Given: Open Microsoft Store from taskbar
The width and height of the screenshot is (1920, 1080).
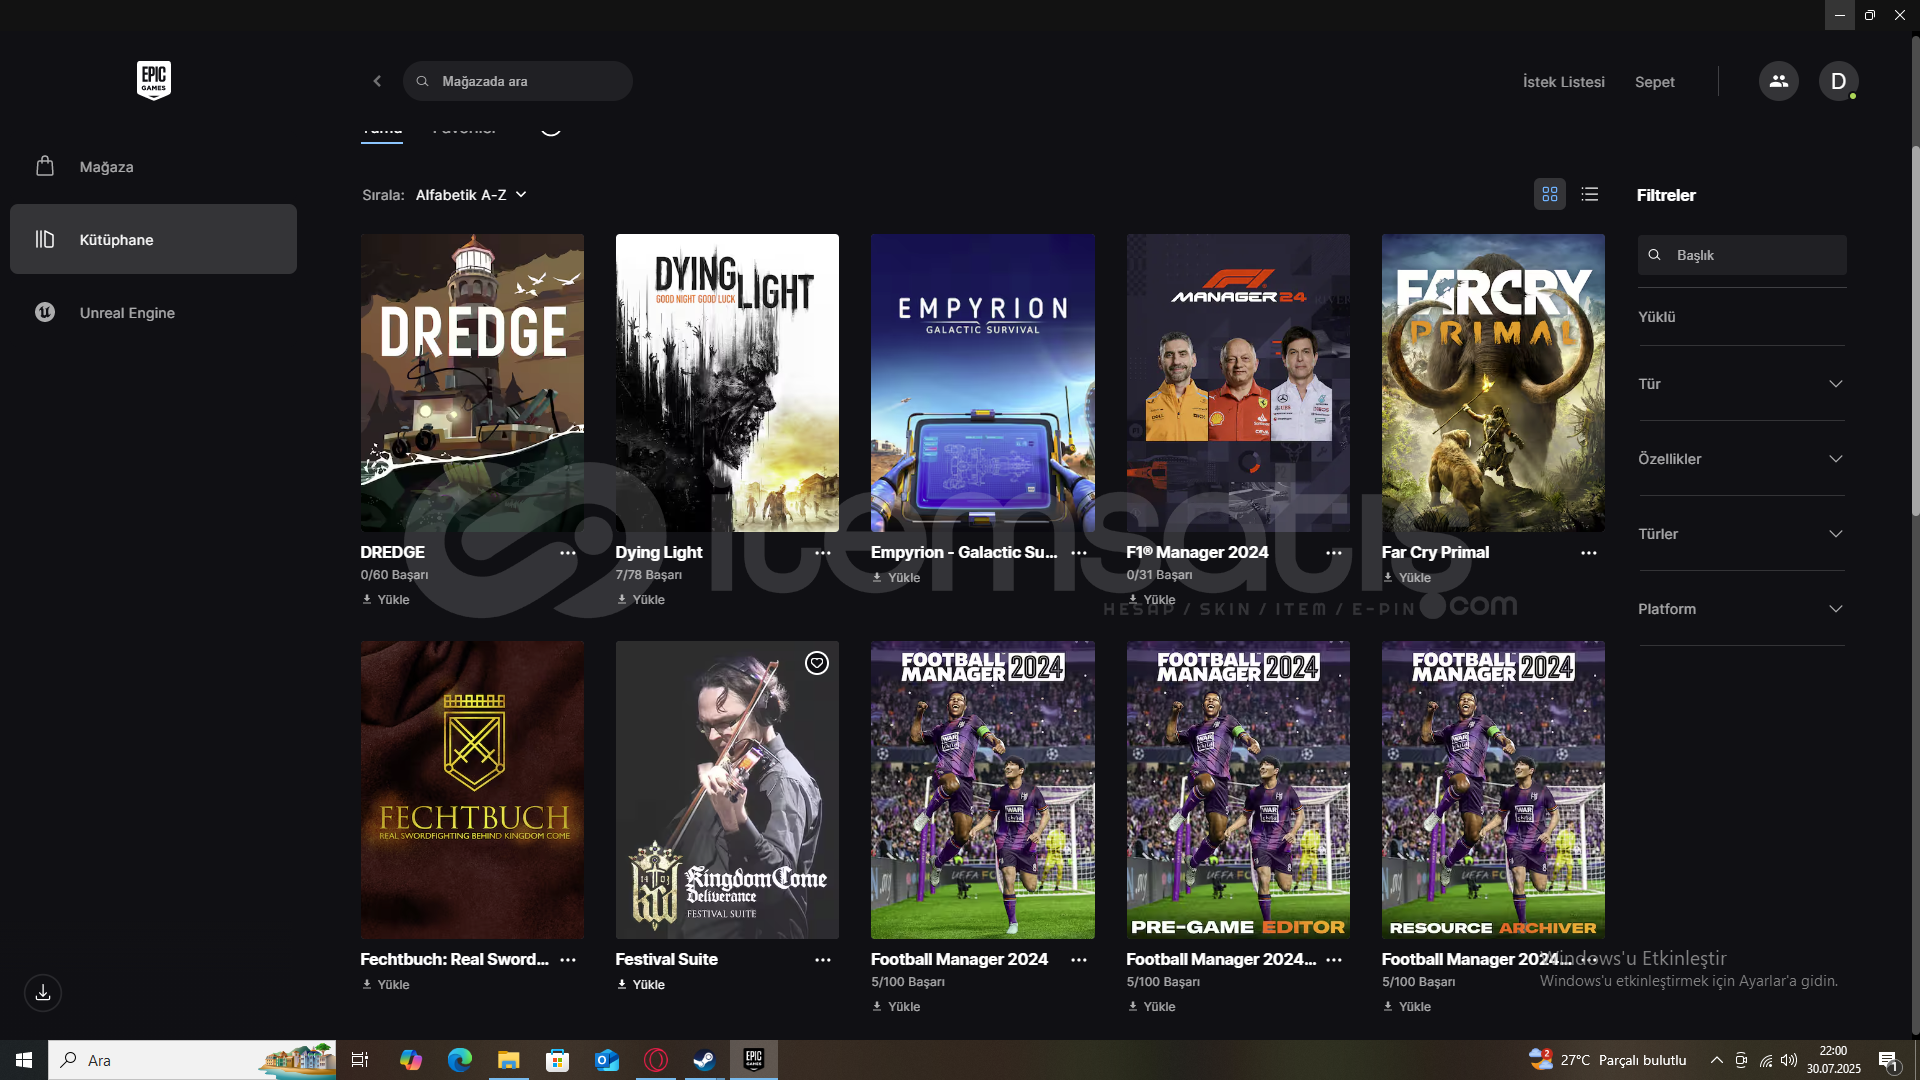Looking at the screenshot, I should tap(557, 1060).
